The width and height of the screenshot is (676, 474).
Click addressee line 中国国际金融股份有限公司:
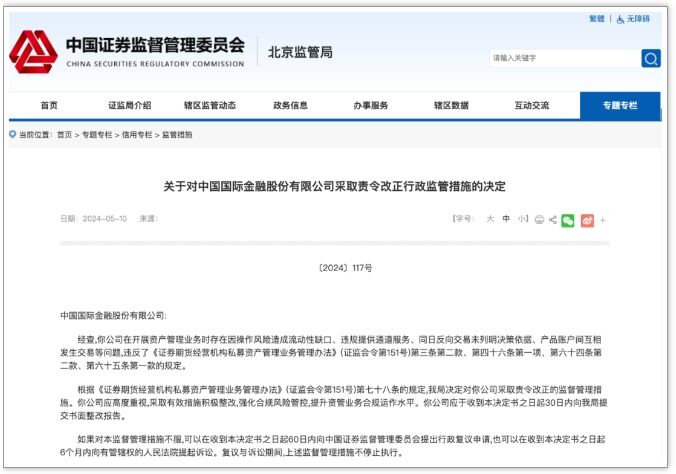[x=113, y=315]
